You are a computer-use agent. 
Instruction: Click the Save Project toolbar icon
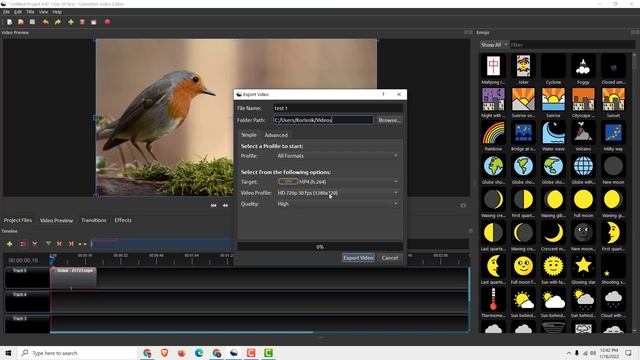tap(32, 22)
